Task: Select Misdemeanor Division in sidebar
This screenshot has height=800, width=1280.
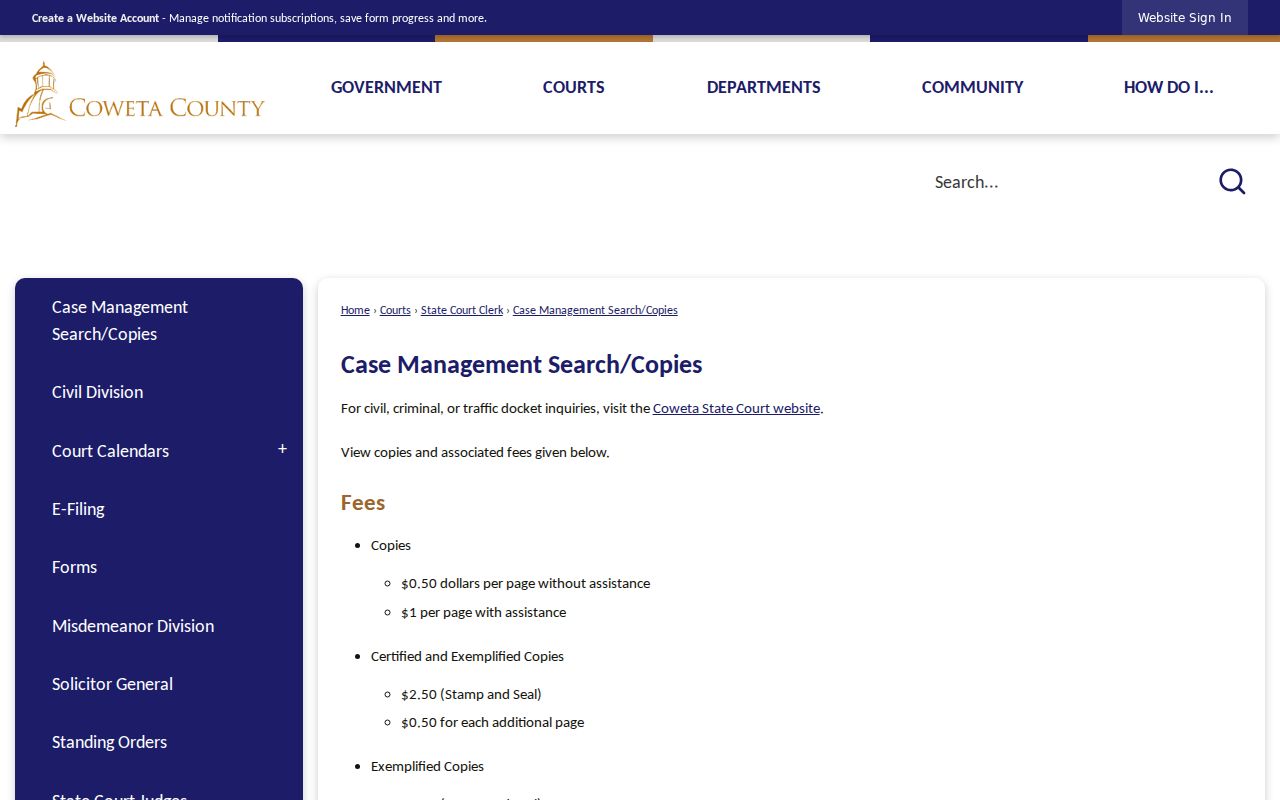Action: pos(159,626)
